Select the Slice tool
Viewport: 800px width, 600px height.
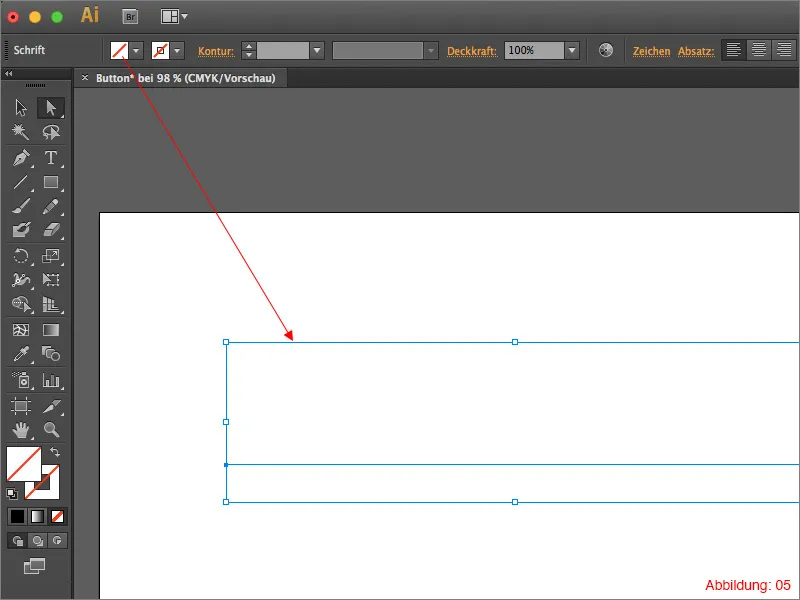pos(51,406)
